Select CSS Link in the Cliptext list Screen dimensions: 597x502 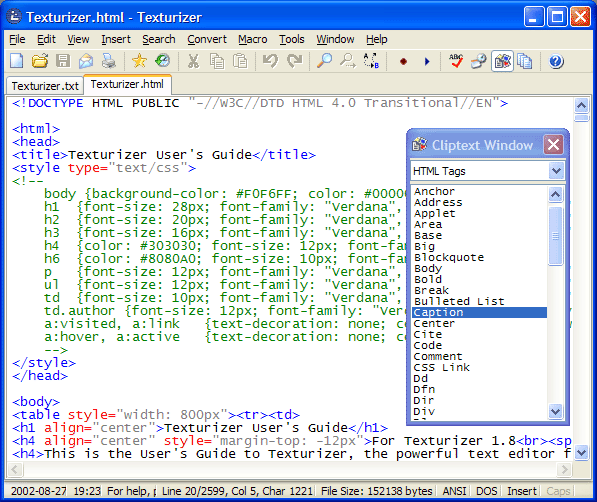(479, 368)
